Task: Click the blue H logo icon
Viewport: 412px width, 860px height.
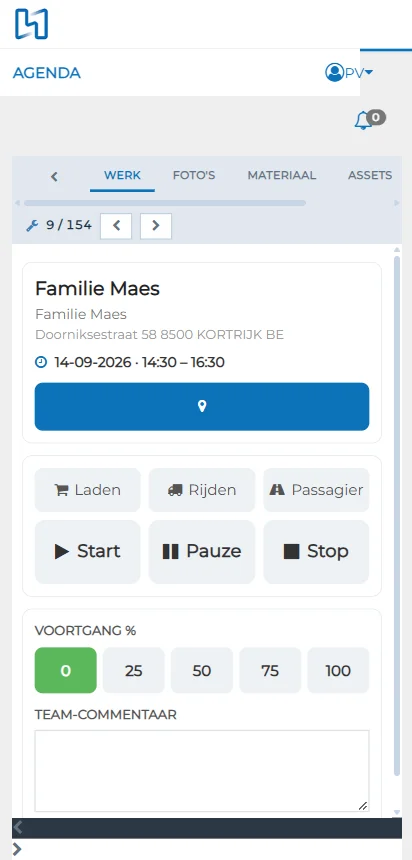Action: pos(31,24)
